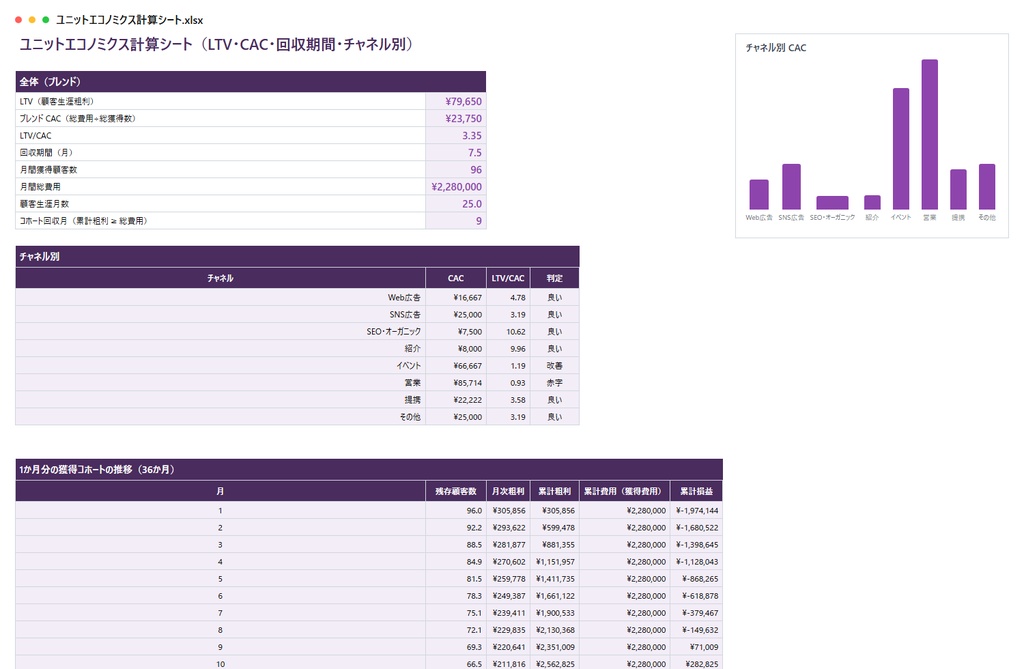The width and height of the screenshot is (1024, 669).
Task: Click the red close window dot
Action: tap(18, 20)
